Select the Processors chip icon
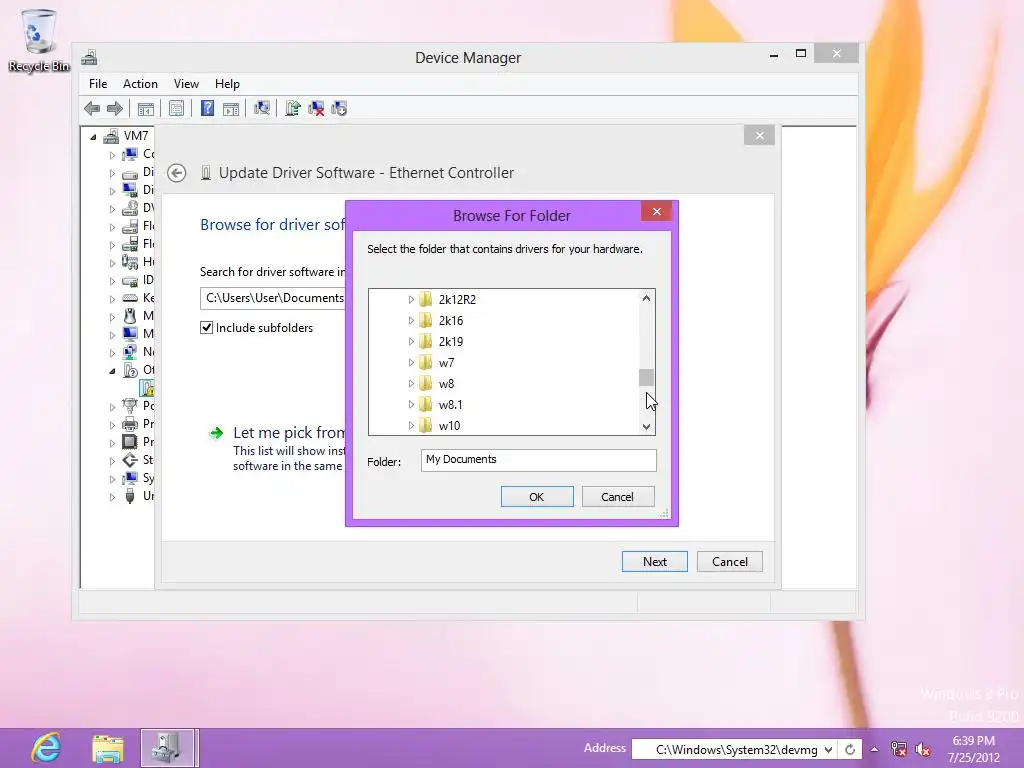This screenshot has width=1024, height=768. coord(131,442)
